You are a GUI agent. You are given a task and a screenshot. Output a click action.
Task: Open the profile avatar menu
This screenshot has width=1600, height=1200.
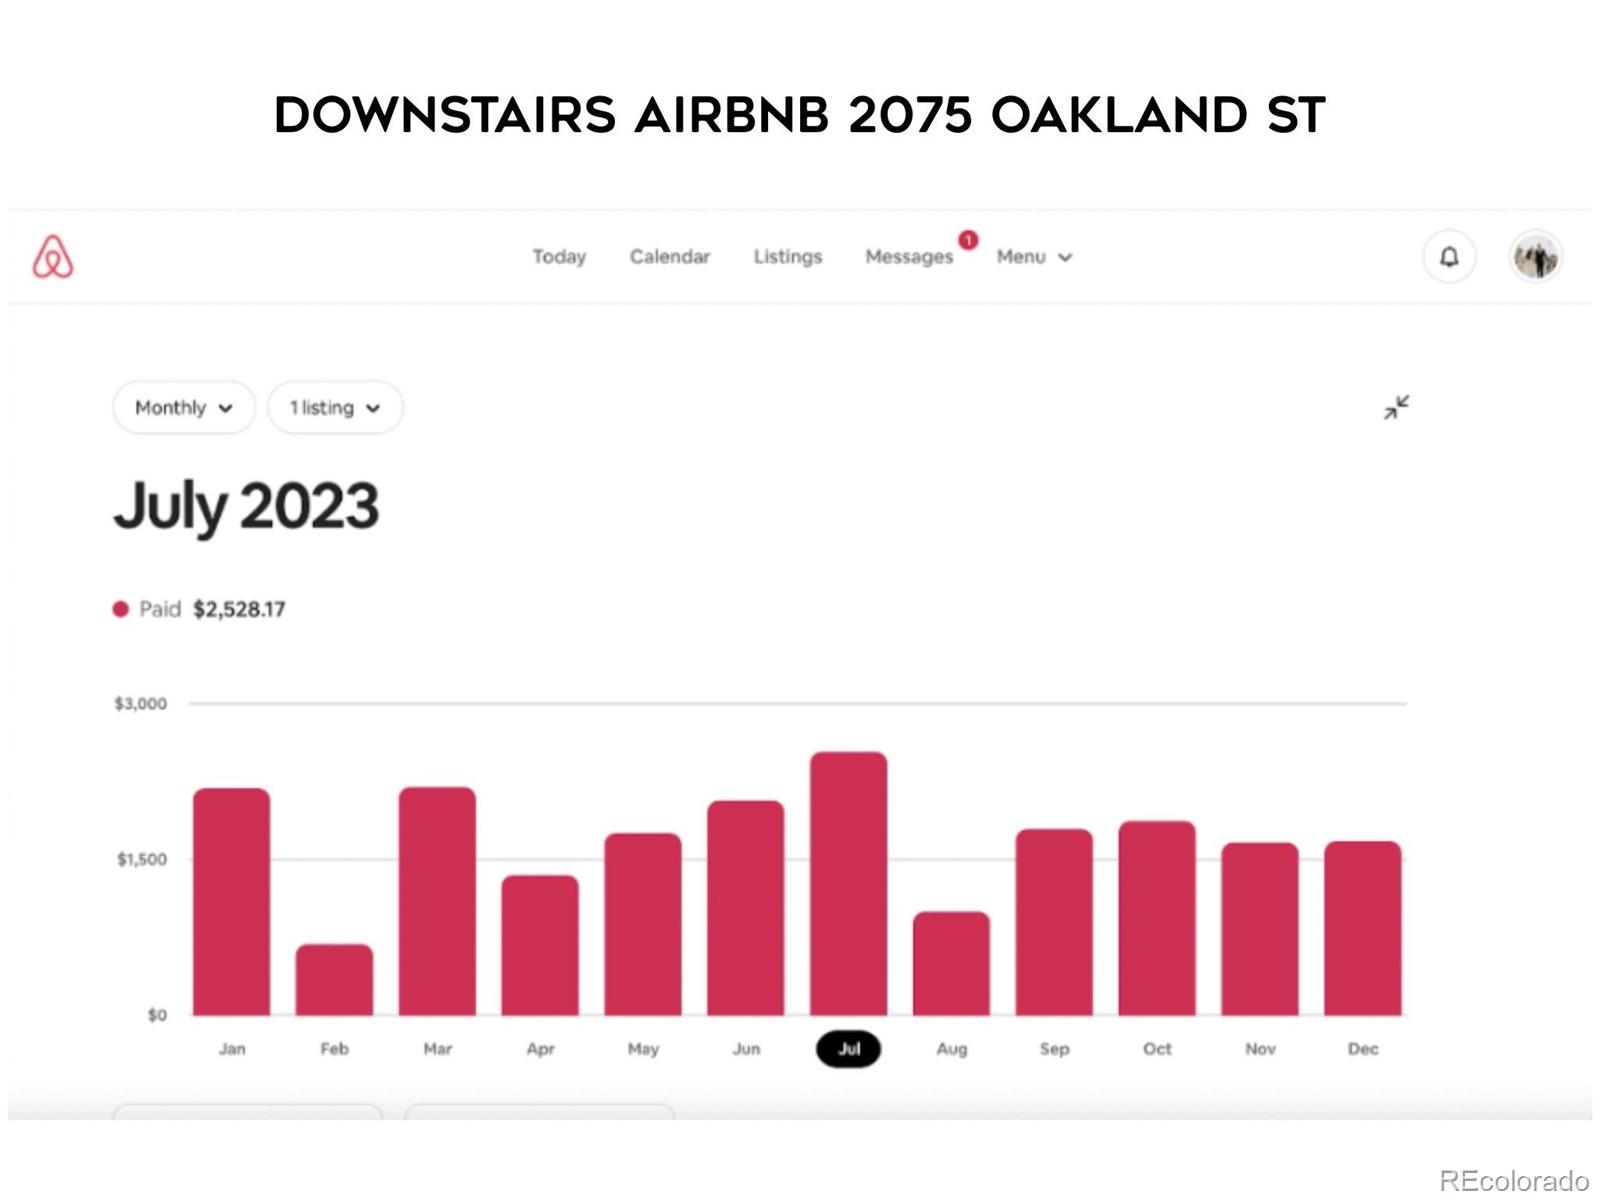(1535, 257)
